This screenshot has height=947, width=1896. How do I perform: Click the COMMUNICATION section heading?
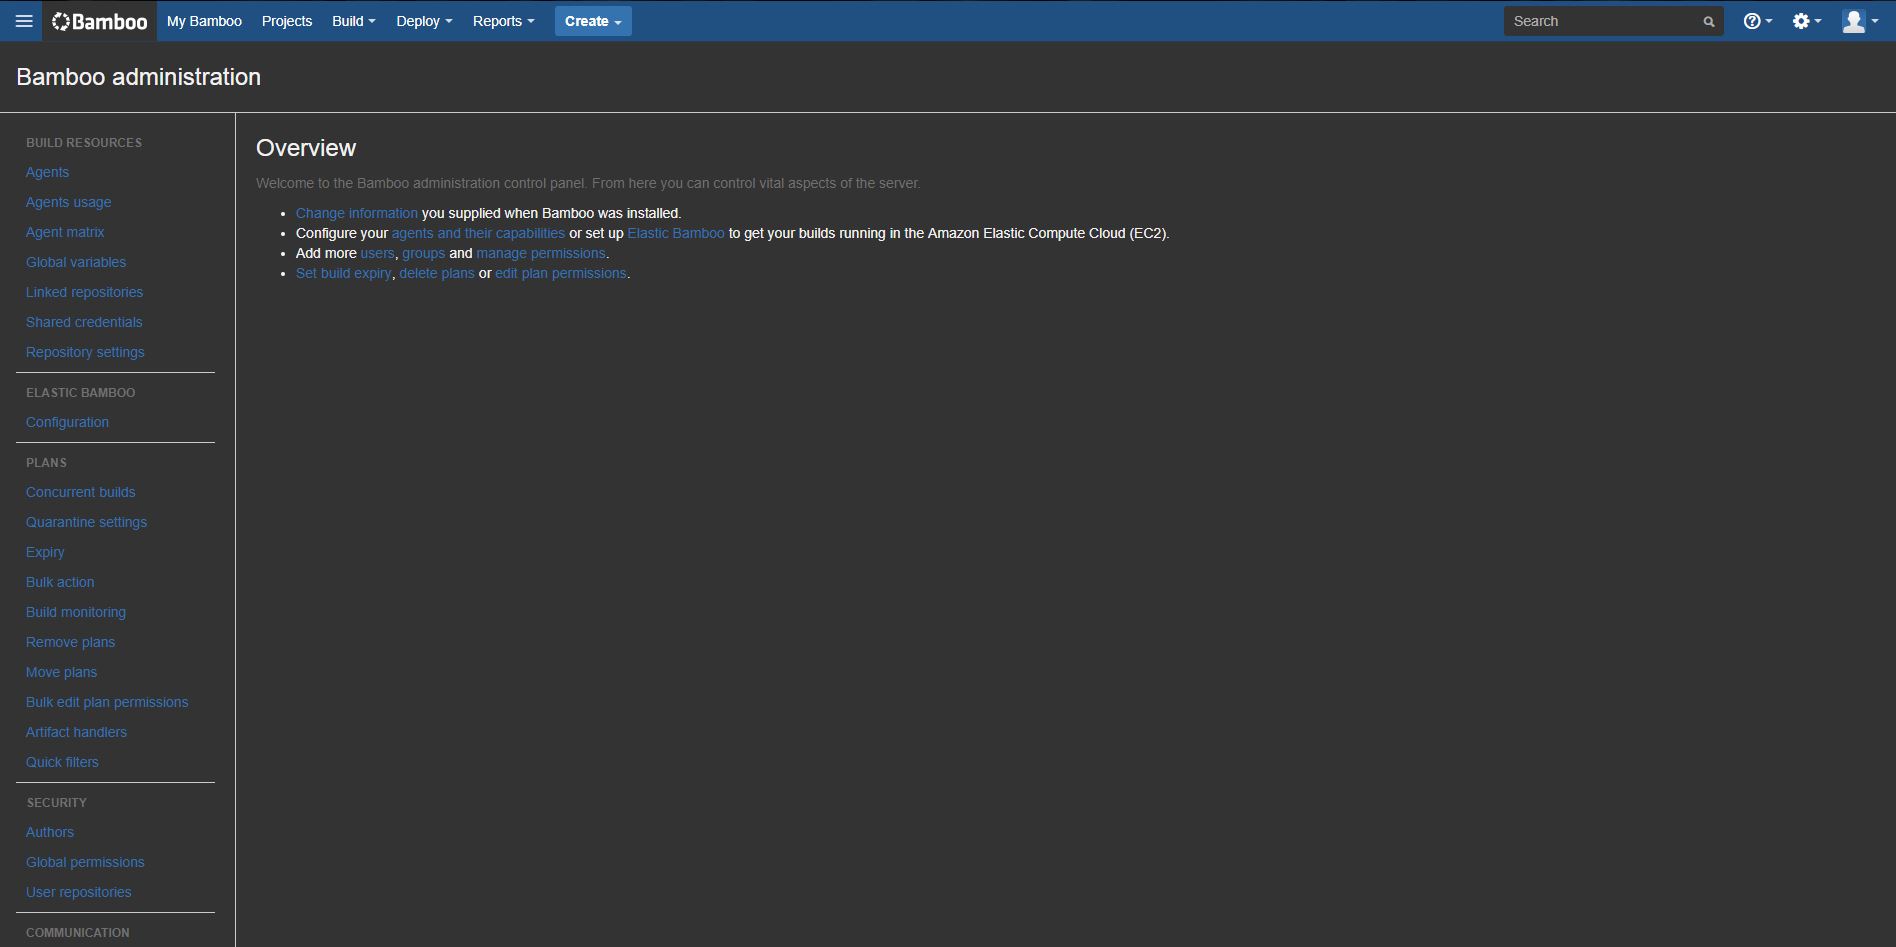click(x=78, y=933)
